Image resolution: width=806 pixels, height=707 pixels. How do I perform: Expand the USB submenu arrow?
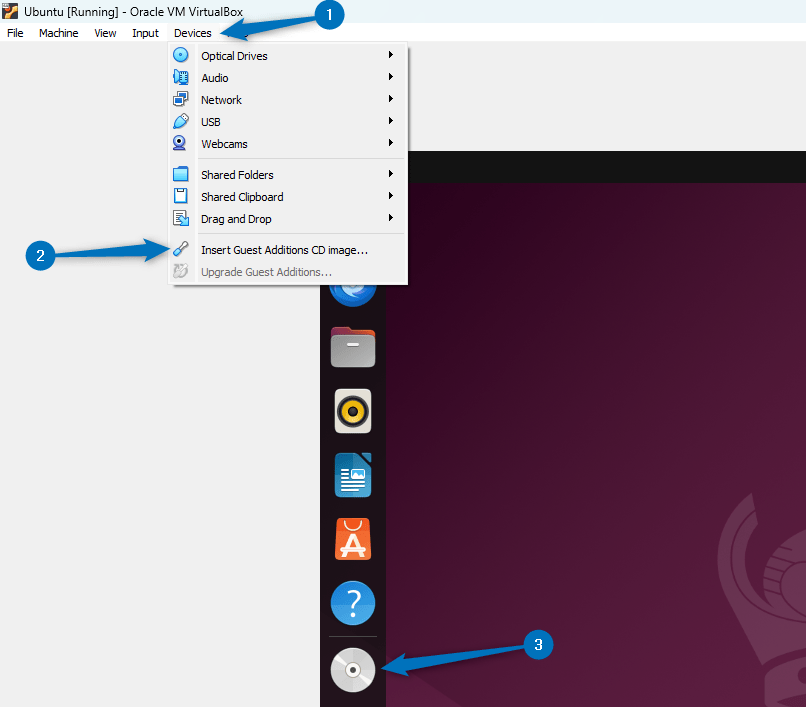(391, 121)
